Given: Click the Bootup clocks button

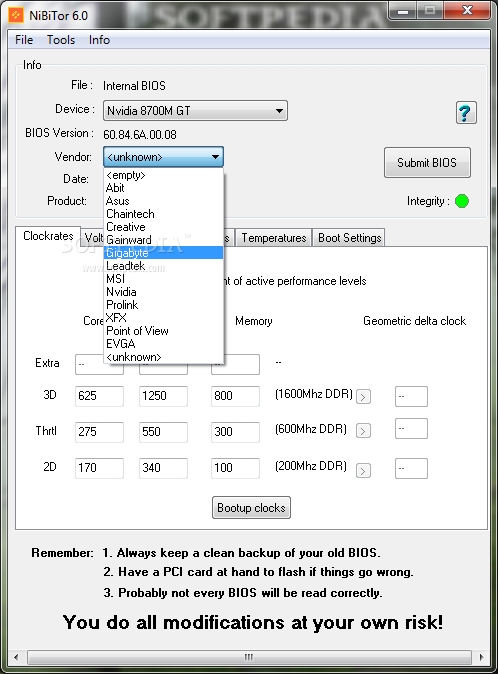Looking at the screenshot, I should coord(251,508).
